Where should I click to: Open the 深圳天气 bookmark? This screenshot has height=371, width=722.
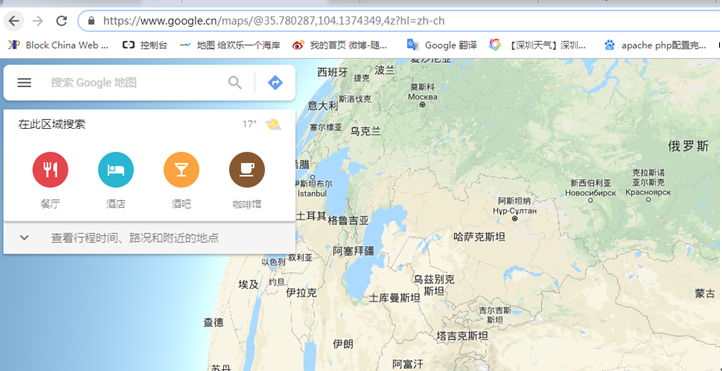(538, 45)
